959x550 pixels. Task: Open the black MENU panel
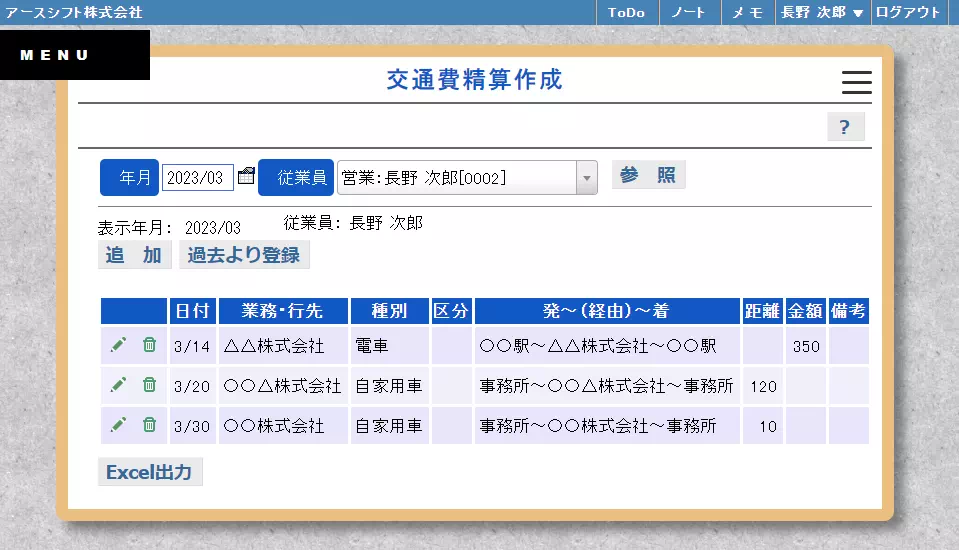tap(75, 55)
